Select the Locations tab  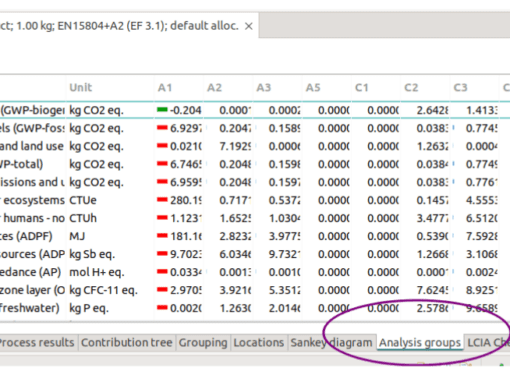pos(259,343)
